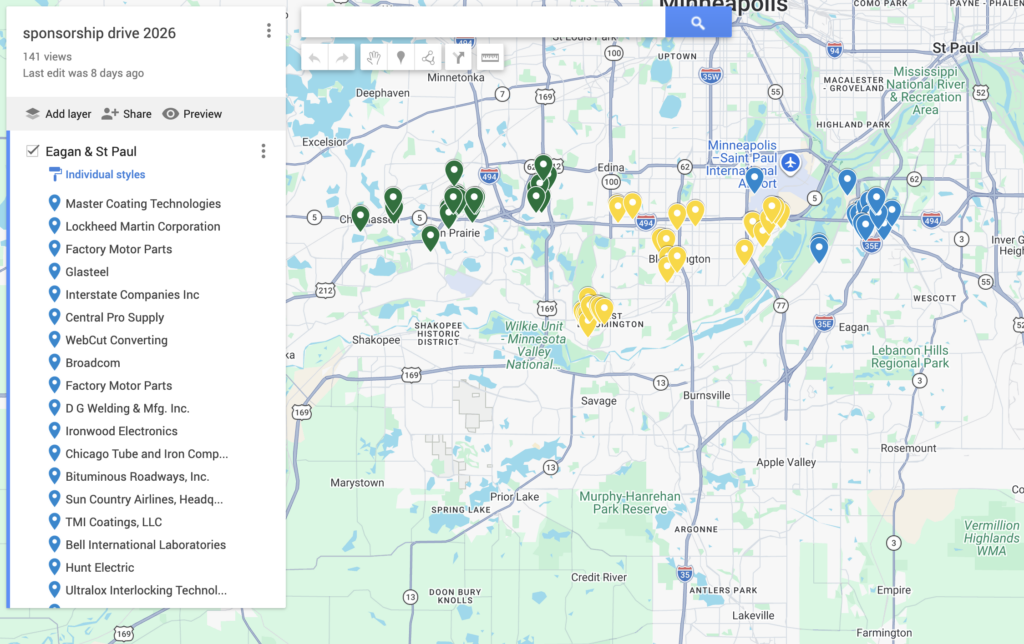
Task: Click the sponsorship drive 2026 map title
Action: coord(99,33)
